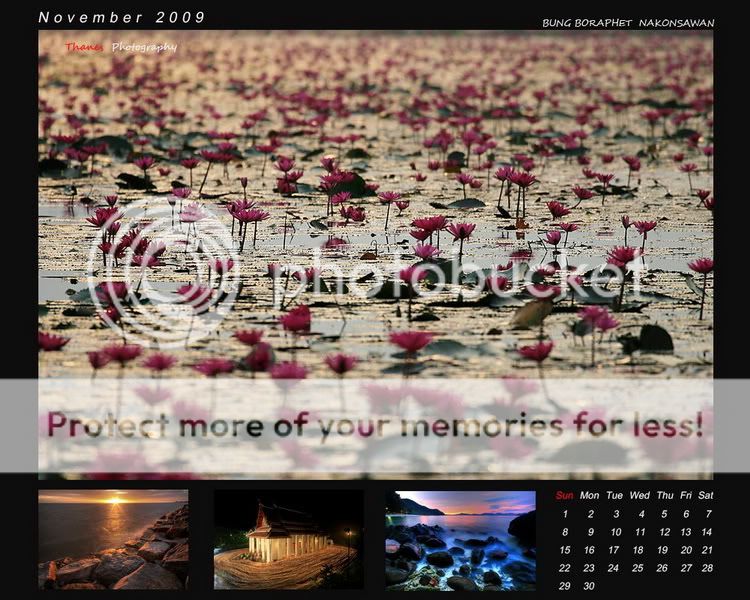This screenshot has width=750, height=600.
Task: Choose date 18 in the calendar
Action: (x=638, y=550)
